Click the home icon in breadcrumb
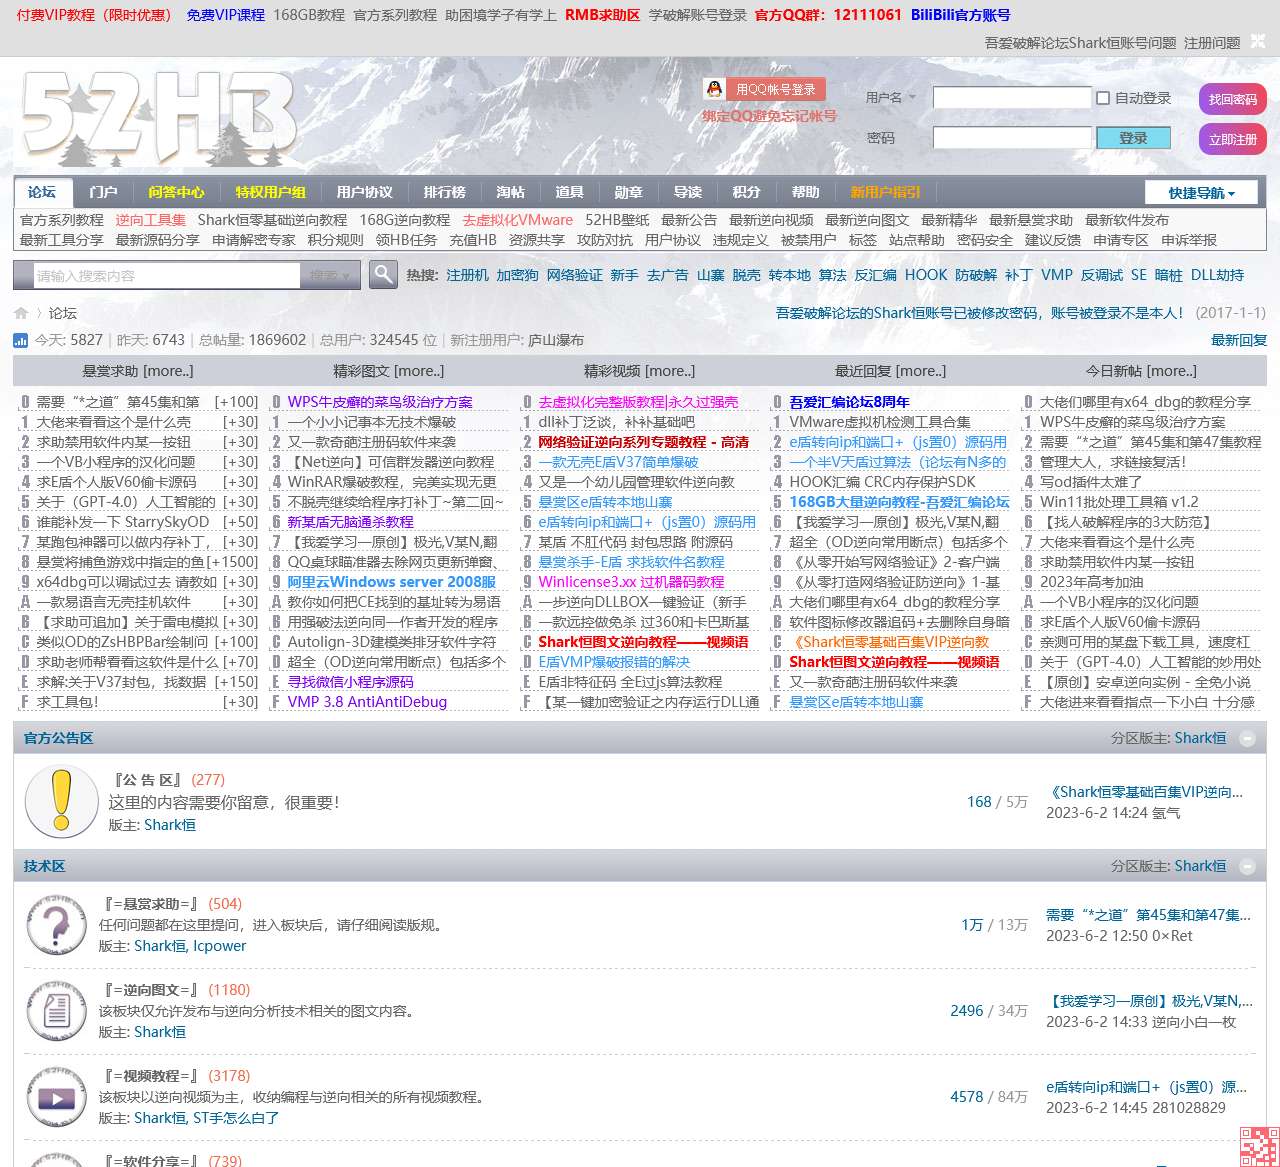 (21, 313)
